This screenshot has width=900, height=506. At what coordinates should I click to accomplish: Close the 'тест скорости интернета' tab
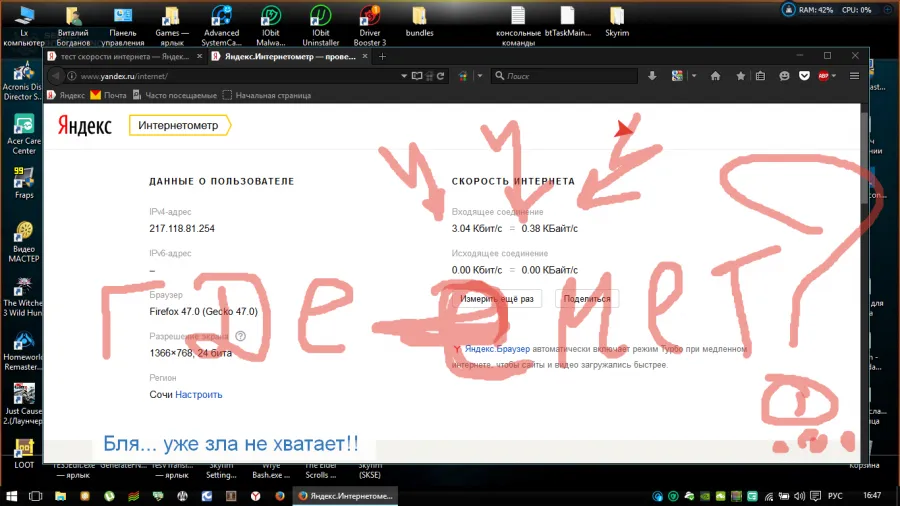[x=199, y=56]
